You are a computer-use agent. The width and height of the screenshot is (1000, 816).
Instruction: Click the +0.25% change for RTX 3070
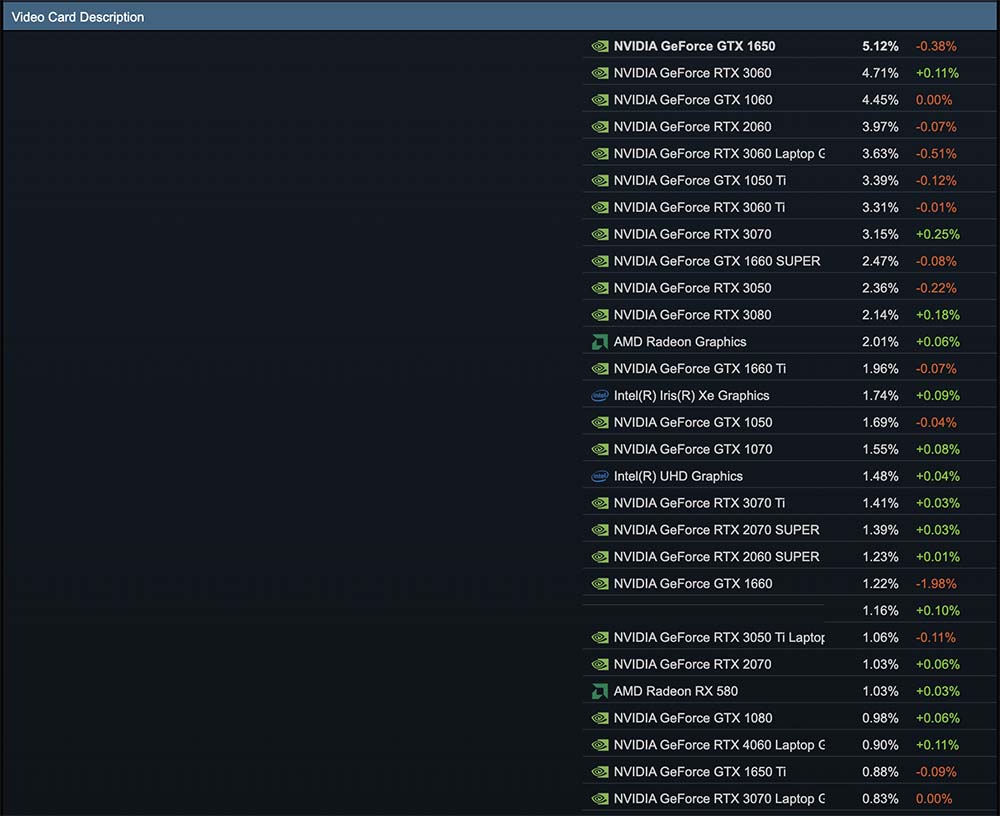coord(937,235)
